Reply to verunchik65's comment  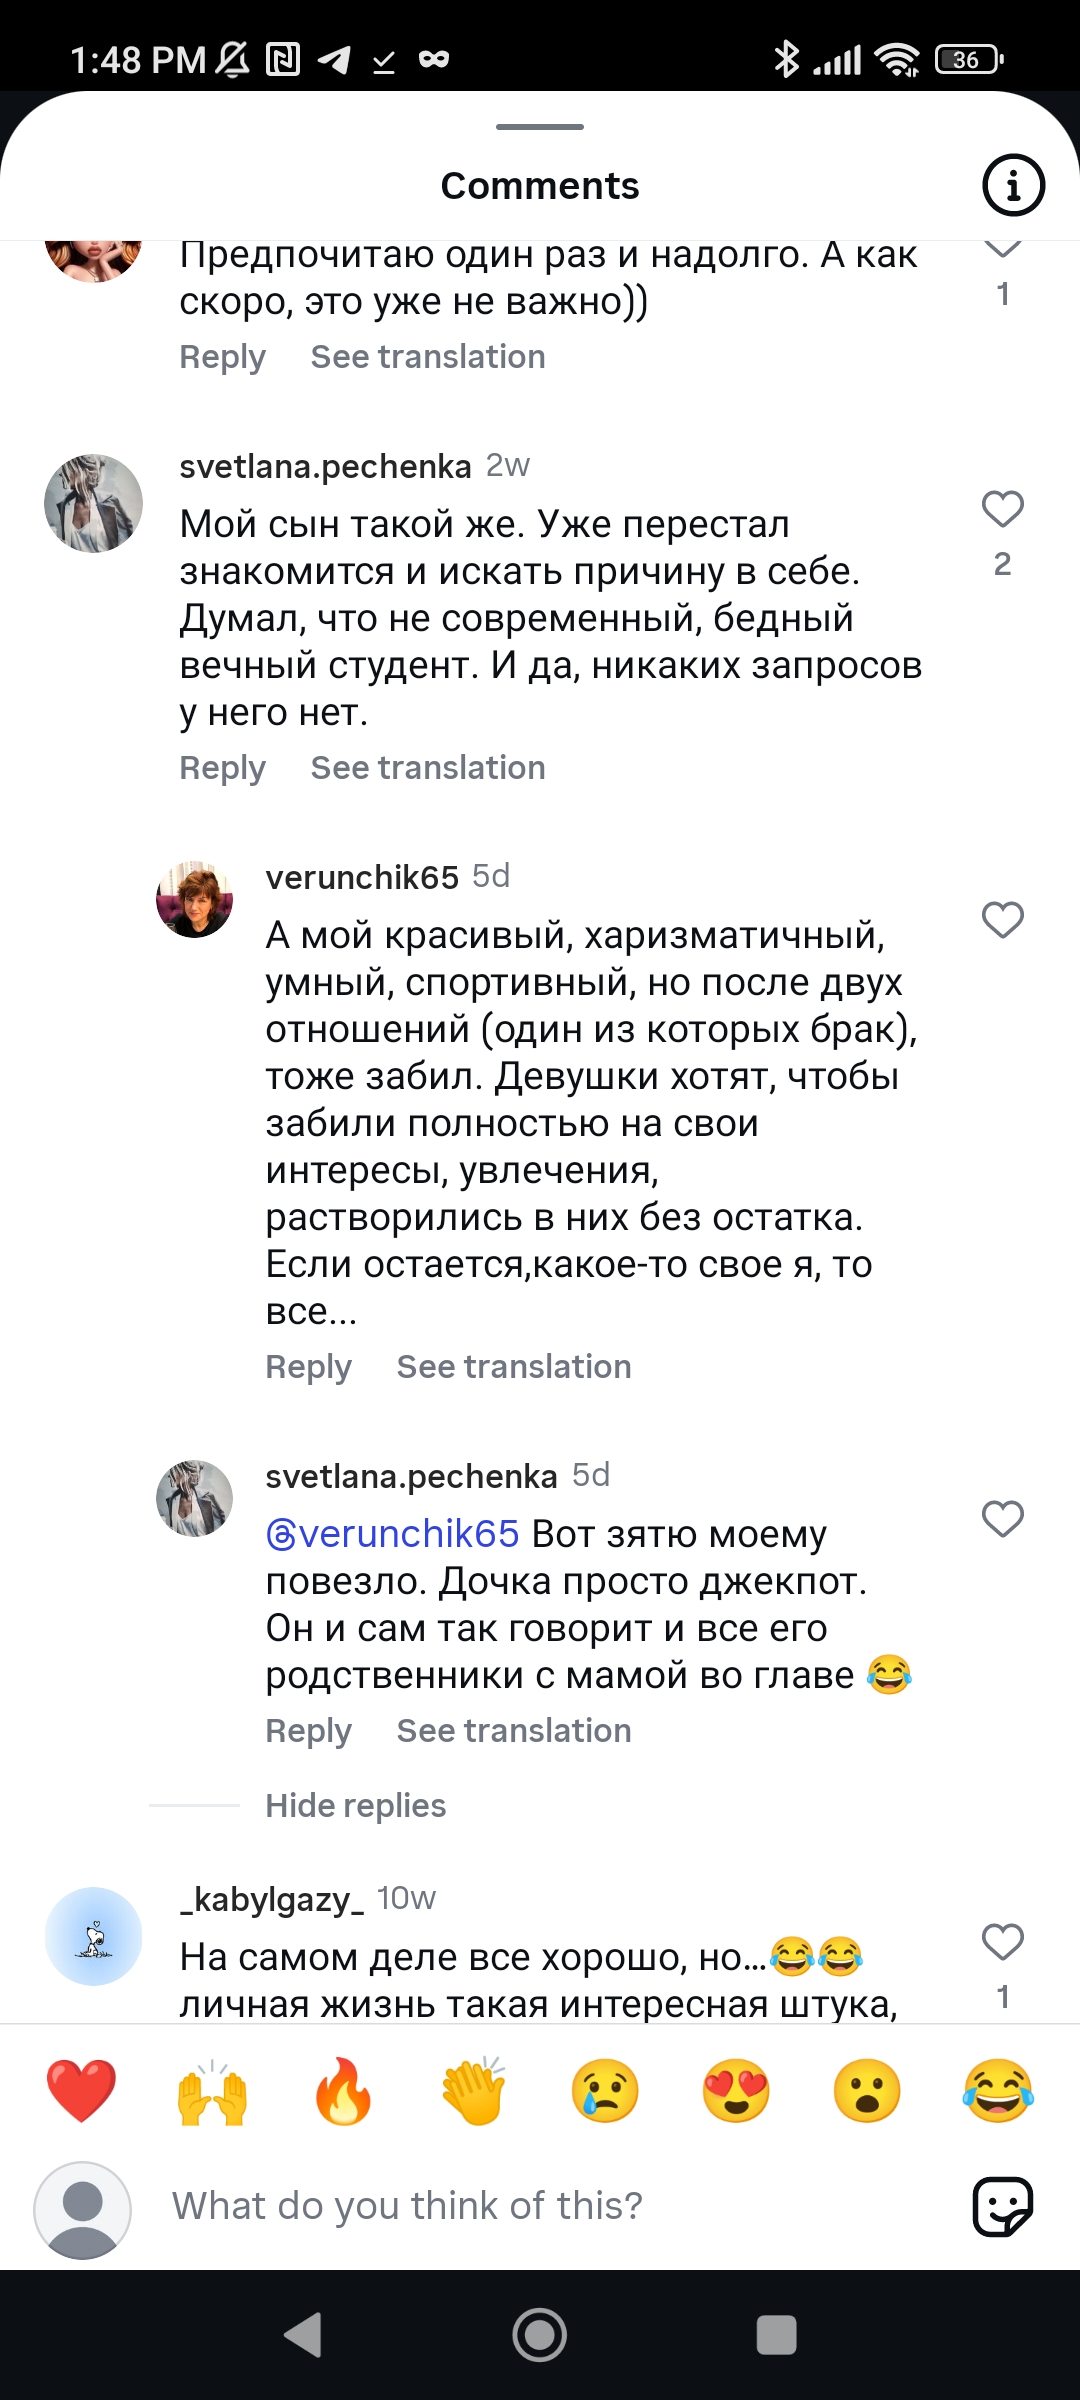(x=308, y=1367)
